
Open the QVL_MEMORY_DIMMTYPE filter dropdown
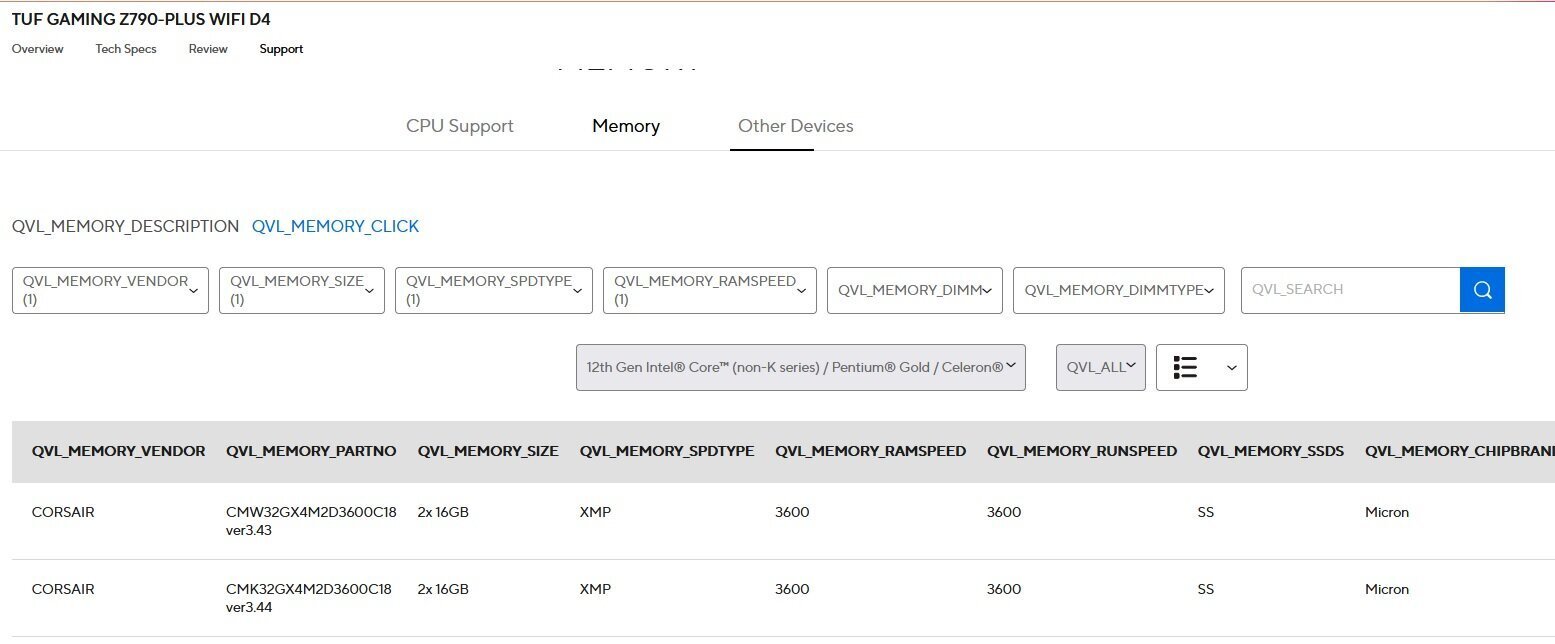click(1119, 290)
